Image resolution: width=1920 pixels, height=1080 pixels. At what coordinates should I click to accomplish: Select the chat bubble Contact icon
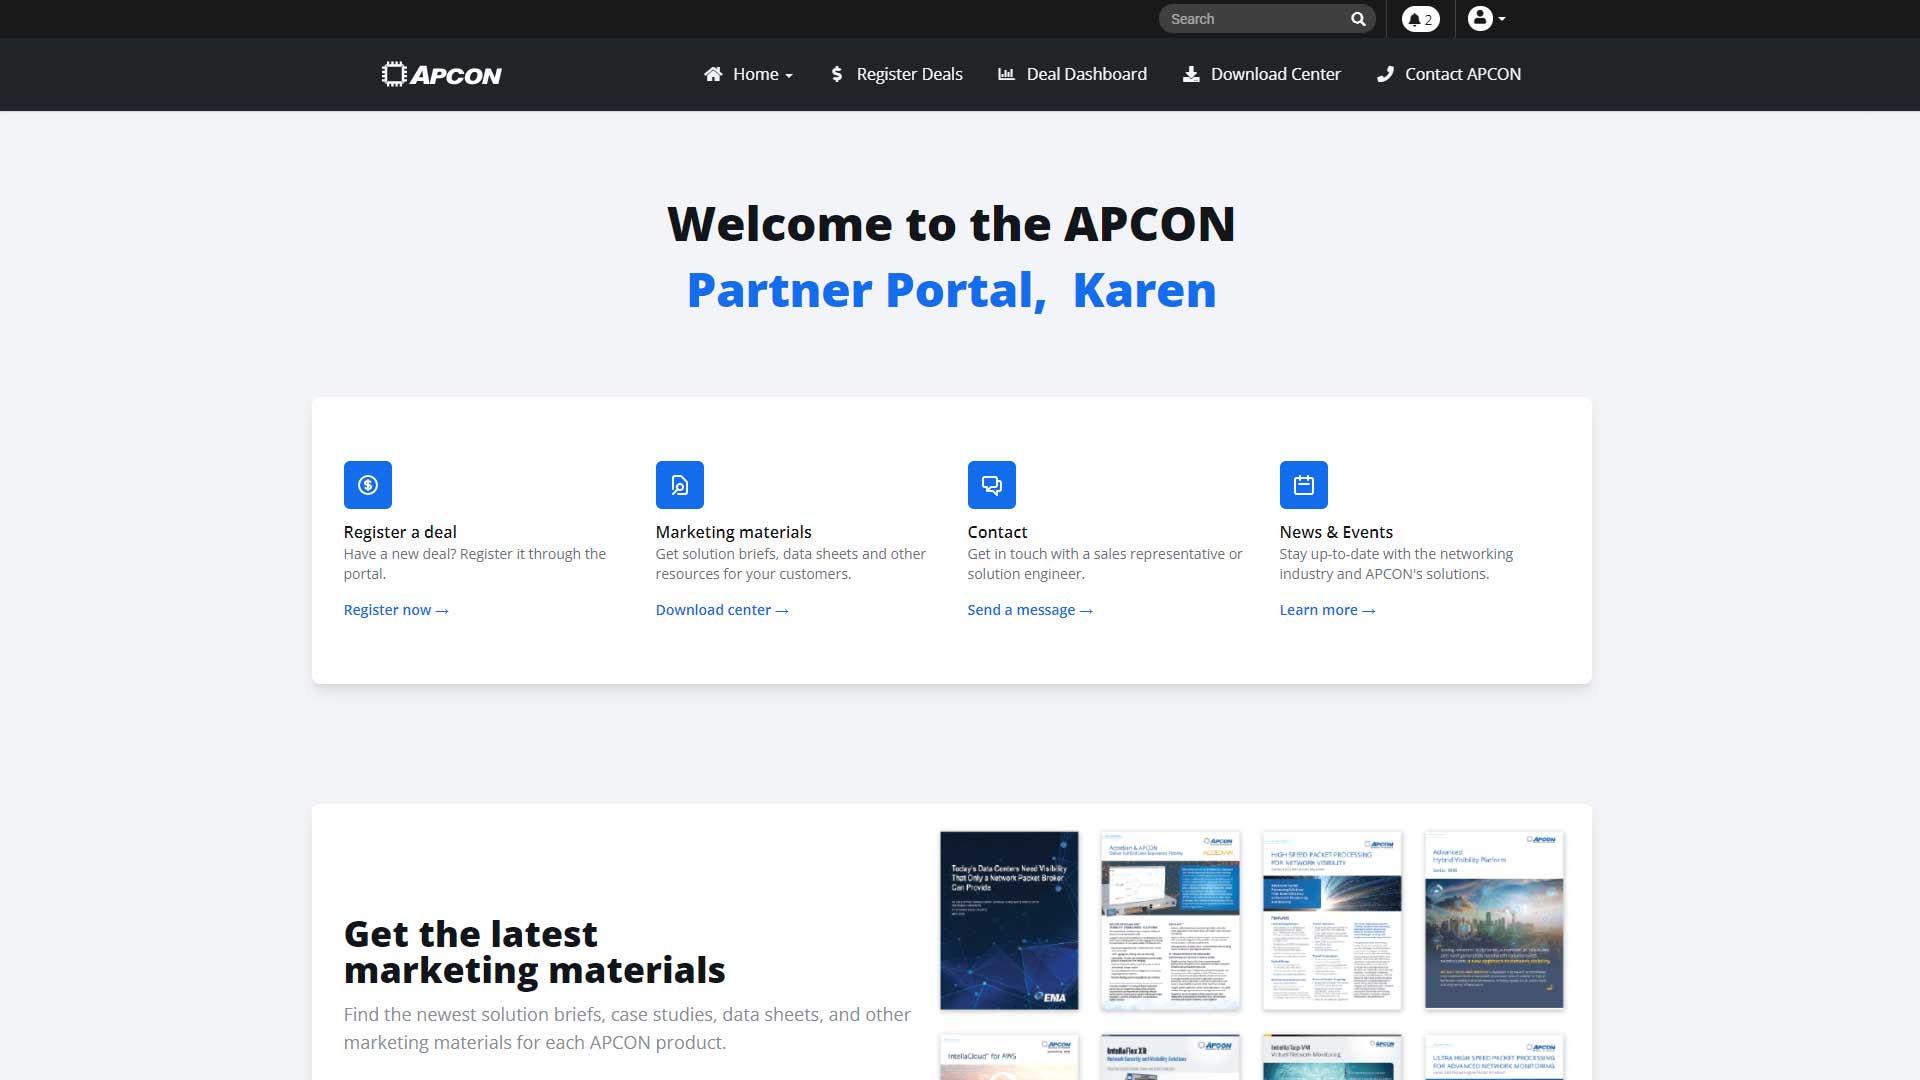992,484
